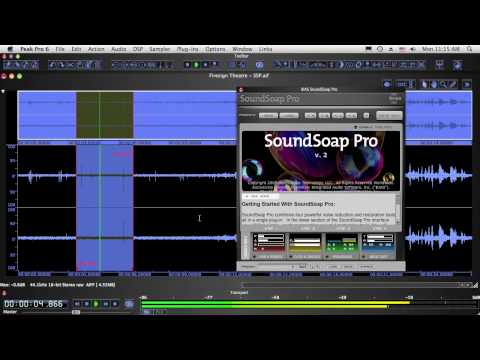Open the Audio menu
This screenshot has height=360, width=480.
pos(119,49)
